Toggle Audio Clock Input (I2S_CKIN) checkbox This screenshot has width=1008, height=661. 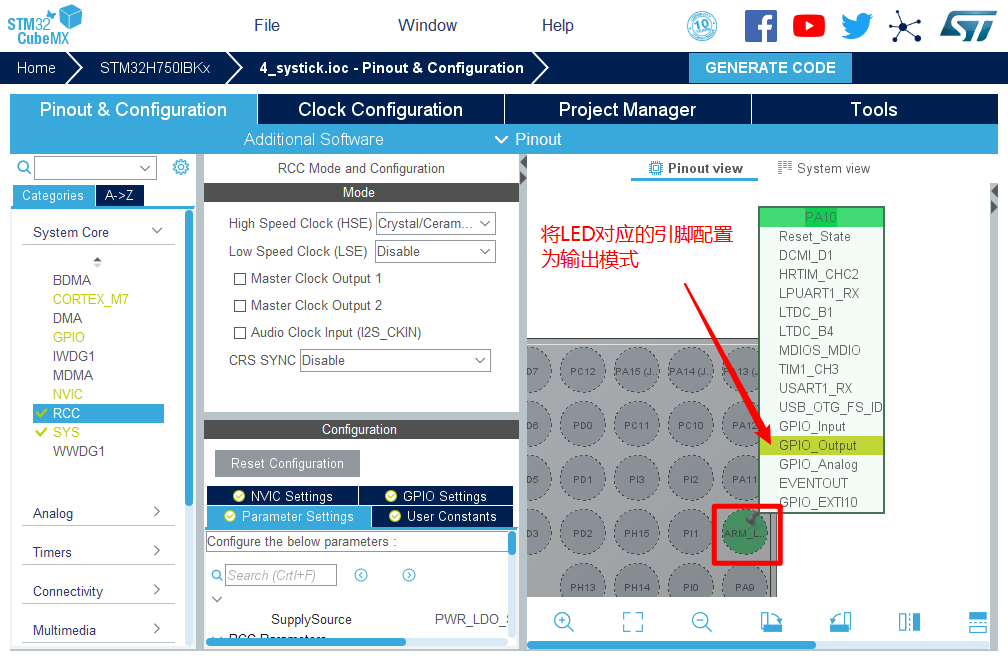point(240,333)
